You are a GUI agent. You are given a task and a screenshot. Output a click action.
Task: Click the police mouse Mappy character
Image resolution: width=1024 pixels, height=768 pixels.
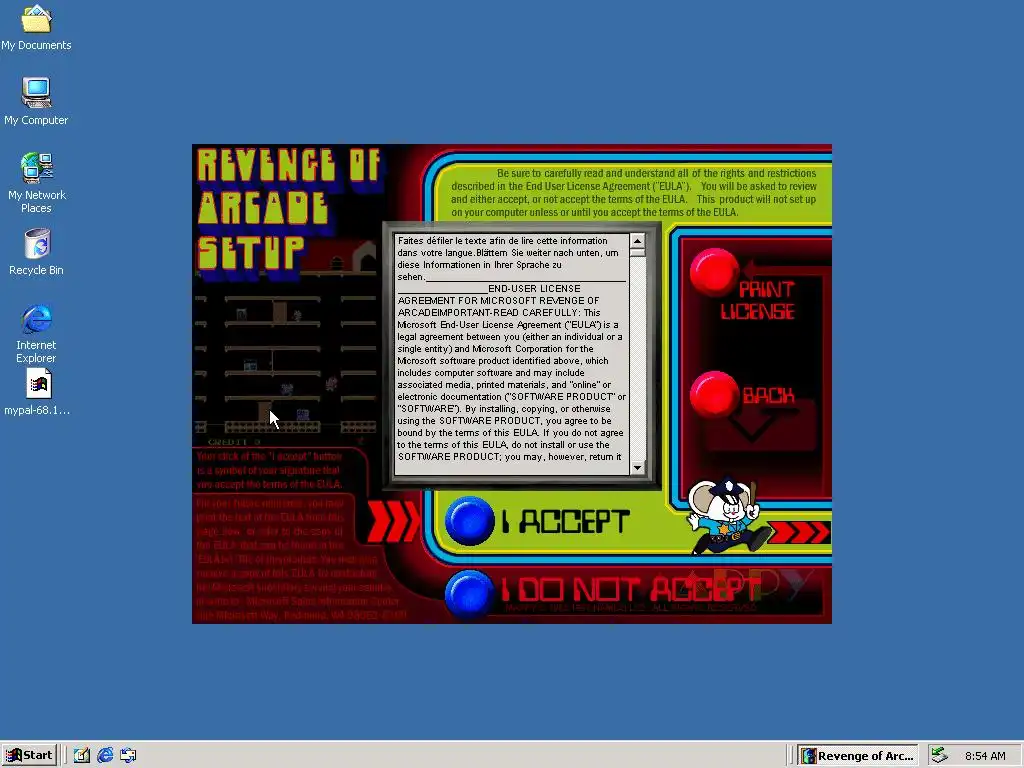pos(728,517)
